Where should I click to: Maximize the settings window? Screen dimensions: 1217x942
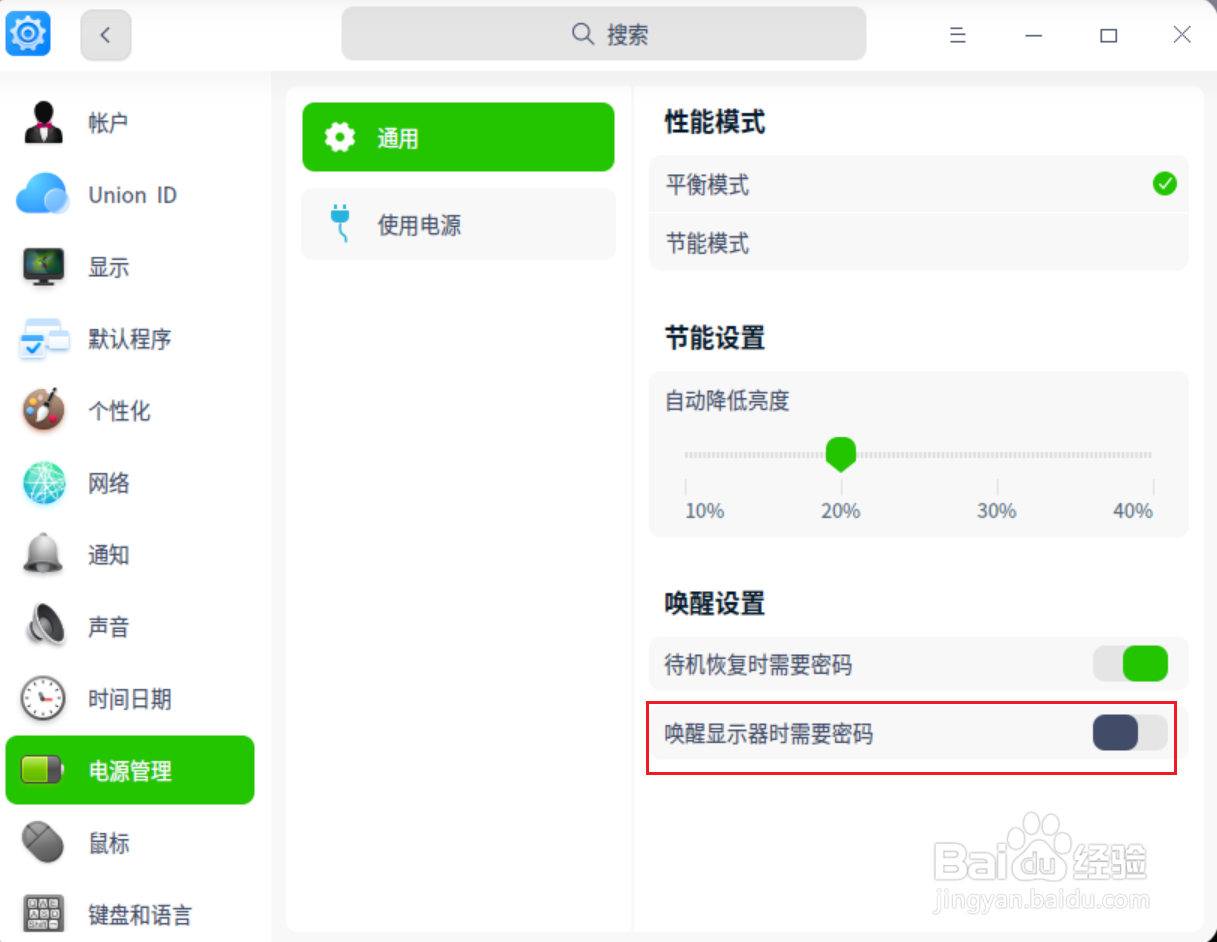click(x=1108, y=35)
